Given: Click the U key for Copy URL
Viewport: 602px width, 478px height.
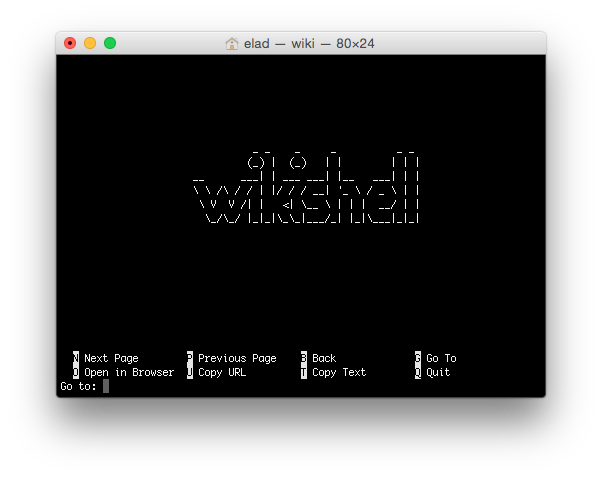Looking at the screenshot, I should [190, 372].
